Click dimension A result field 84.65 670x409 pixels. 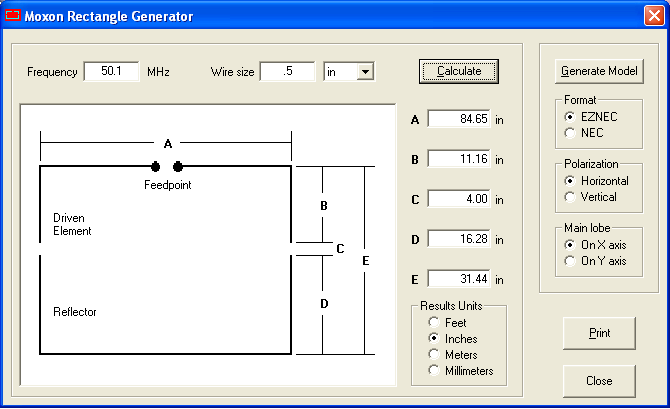coord(459,119)
